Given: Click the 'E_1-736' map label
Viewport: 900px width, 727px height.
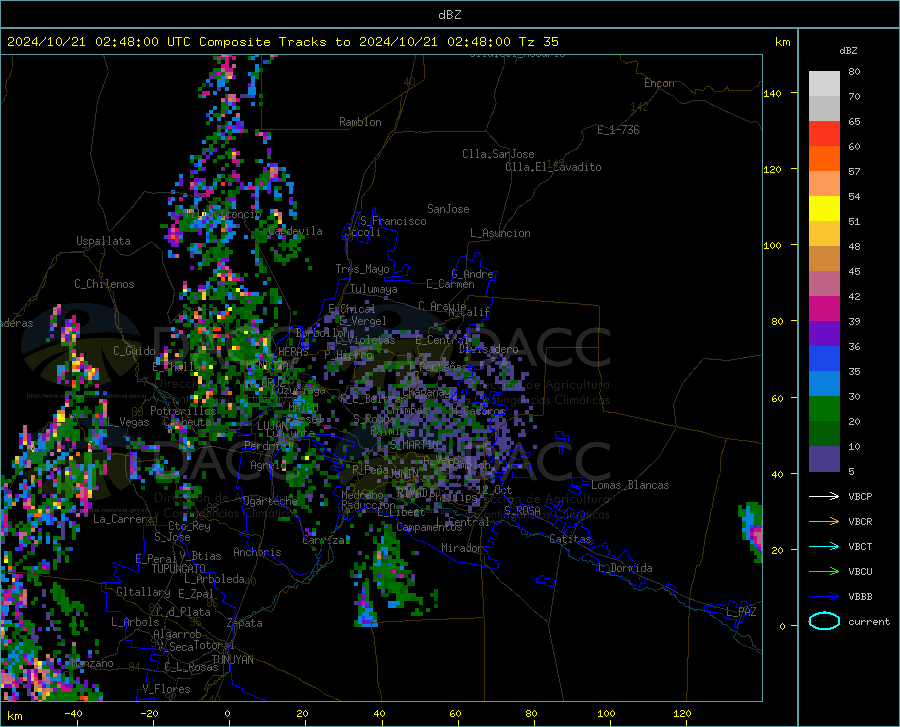Looking at the screenshot, I should tap(618, 130).
